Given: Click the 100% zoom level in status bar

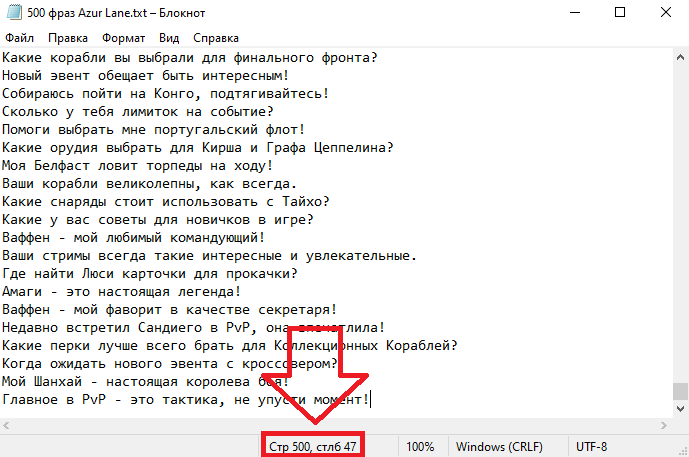Looking at the screenshot, I should [420, 446].
